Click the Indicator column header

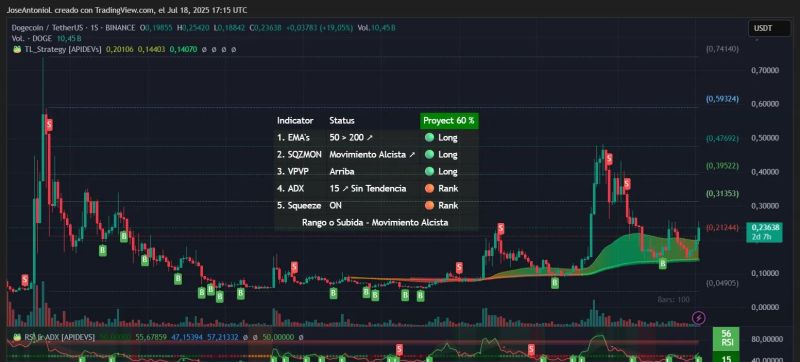tap(295, 121)
